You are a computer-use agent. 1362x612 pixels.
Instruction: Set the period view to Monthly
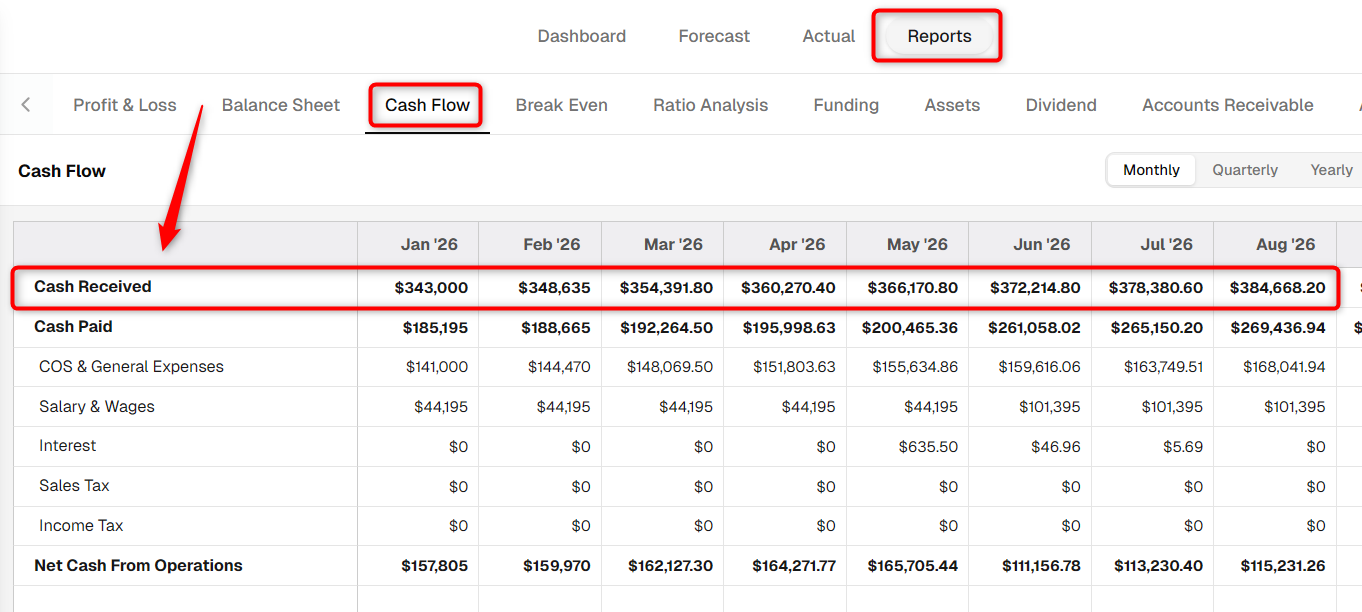1151,170
